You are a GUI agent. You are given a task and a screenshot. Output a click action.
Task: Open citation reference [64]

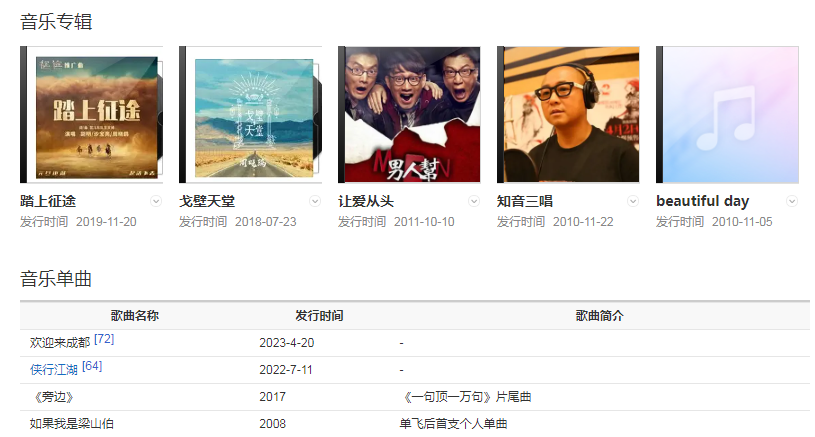point(92,366)
